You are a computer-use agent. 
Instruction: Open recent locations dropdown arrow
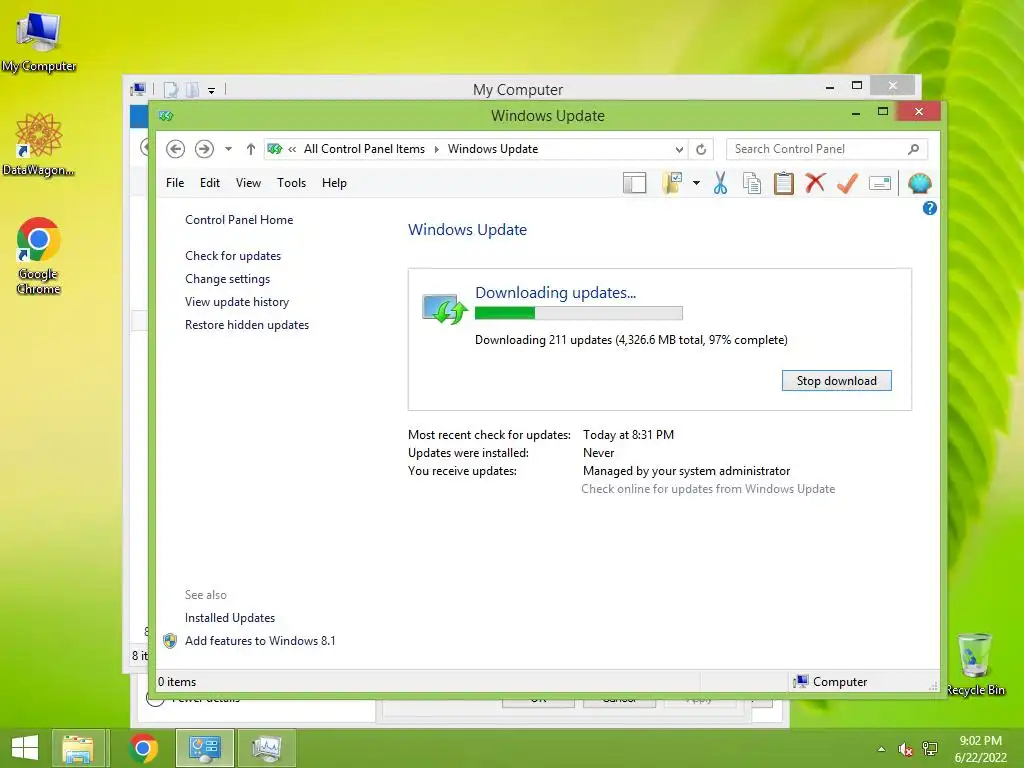[229, 149]
